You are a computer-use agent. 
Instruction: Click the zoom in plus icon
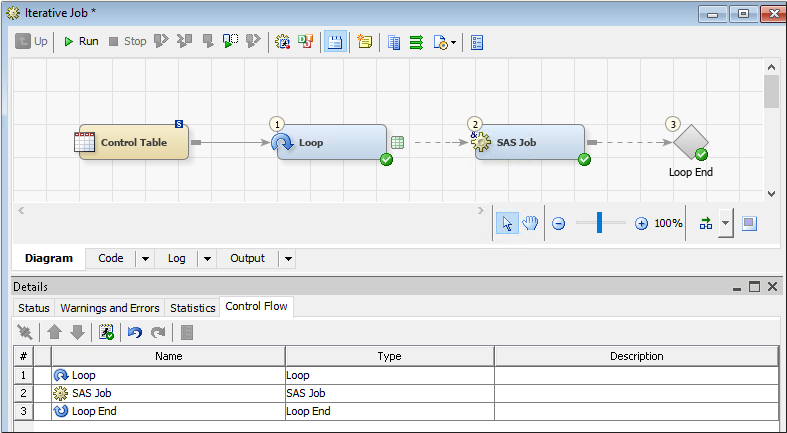click(641, 224)
